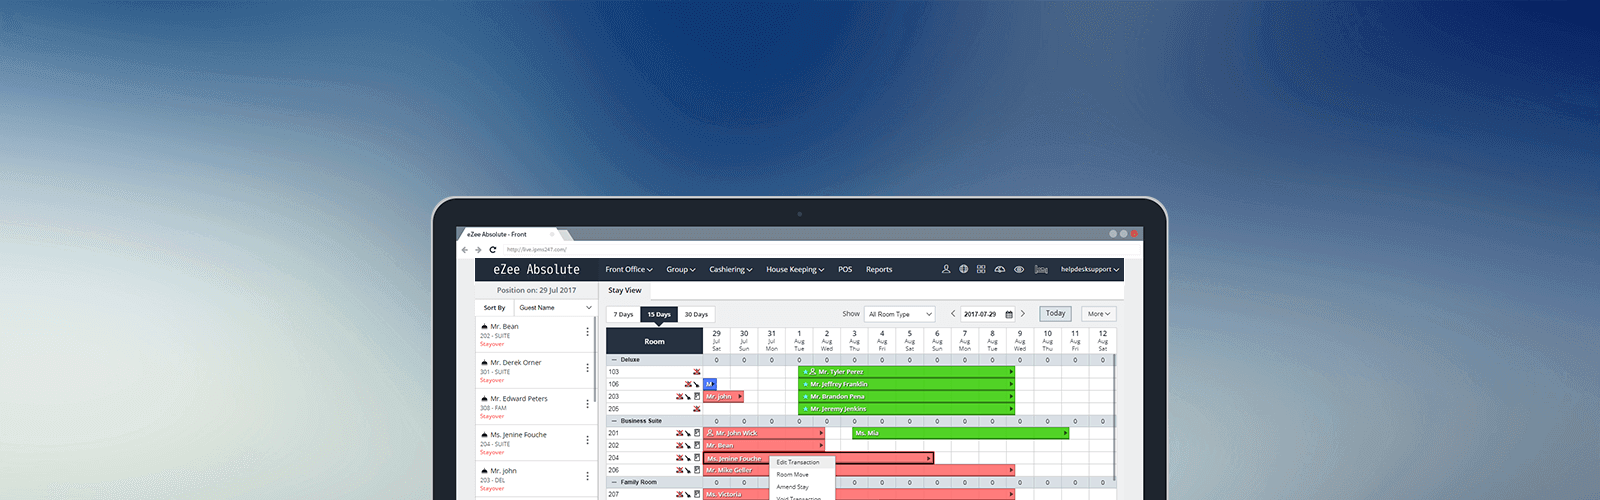This screenshot has height=500, width=1600.
Task: Click the browser address bar
Action: click(820, 249)
